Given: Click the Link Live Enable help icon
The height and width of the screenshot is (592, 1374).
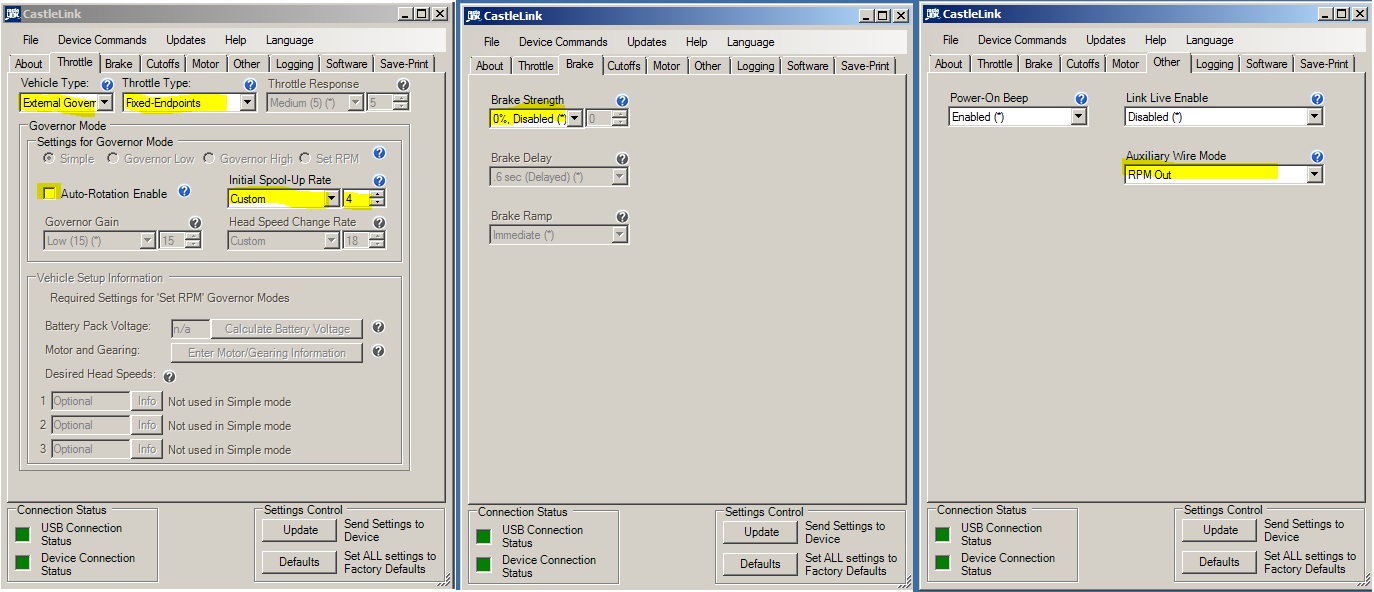Looking at the screenshot, I should click(1317, 99).
